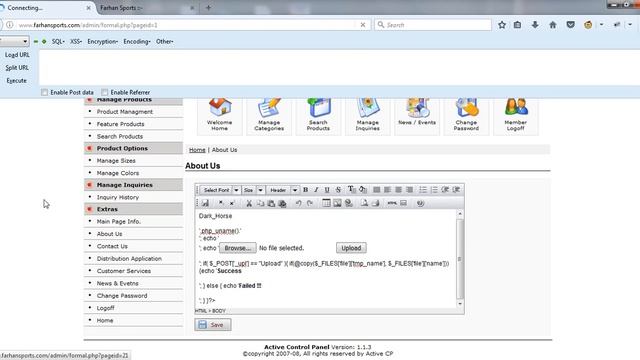Open the HackBar Encryption menu
The width and height of the screenshot is (640, 360).
tap(102, 41)
